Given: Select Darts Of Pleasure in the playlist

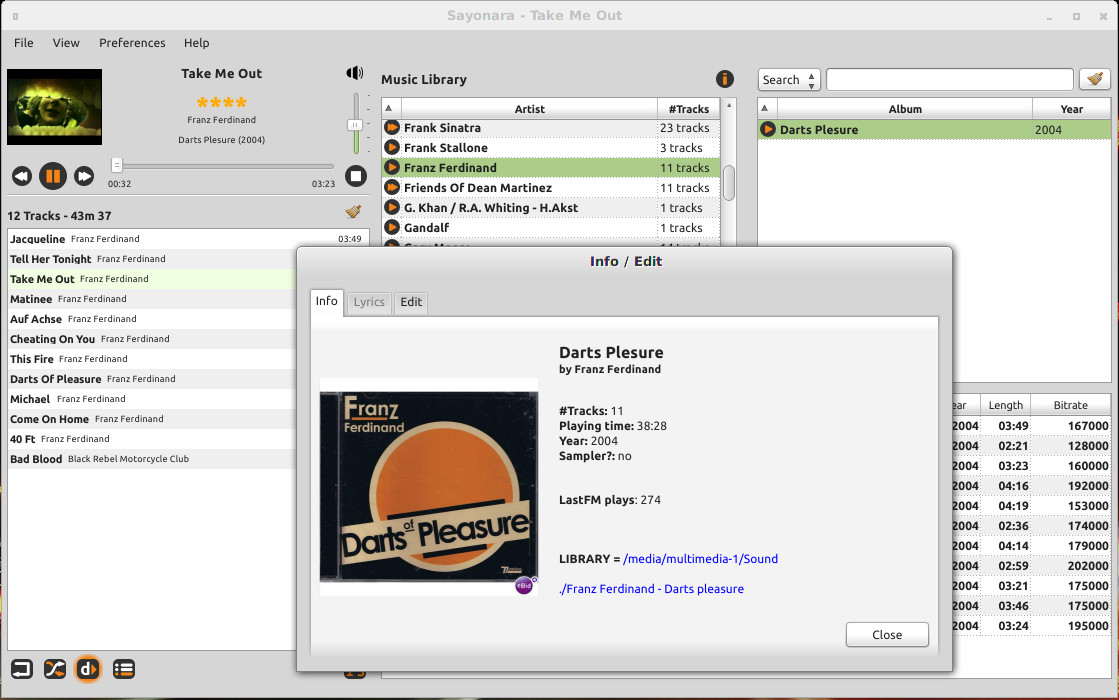Looking at the screenshot, I should tap(153, 379).
